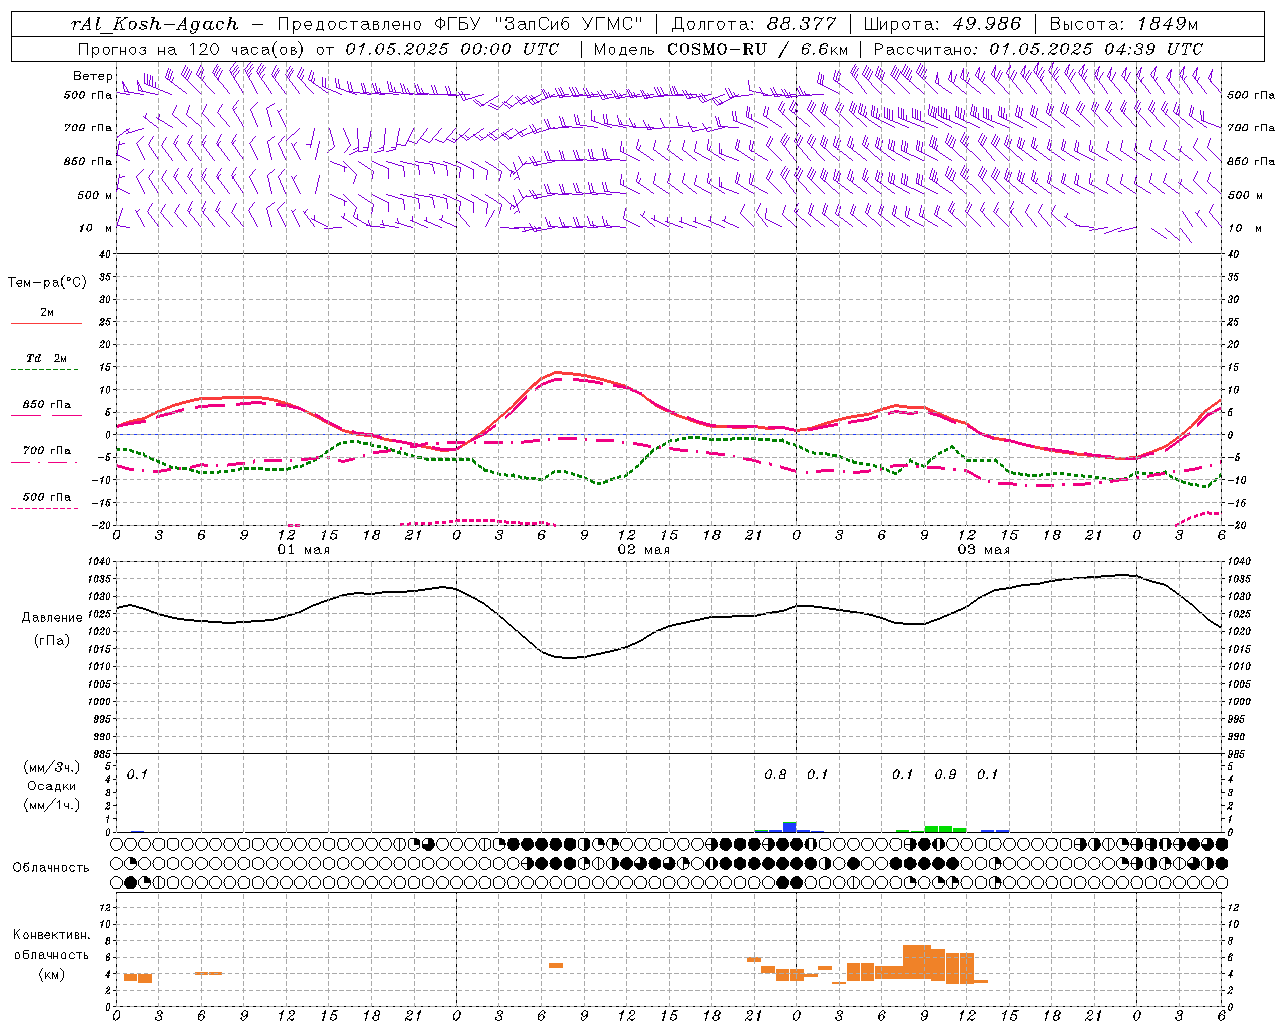1280x1024 pixels.
Task: Click the Облачность cloudiness label
Action: (x=51, y=868)
